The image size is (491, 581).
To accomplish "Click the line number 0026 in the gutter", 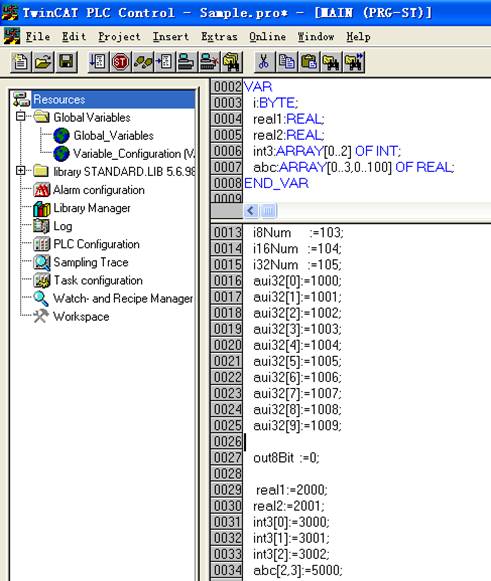I will pyautogui.click(x=227, y=442).
